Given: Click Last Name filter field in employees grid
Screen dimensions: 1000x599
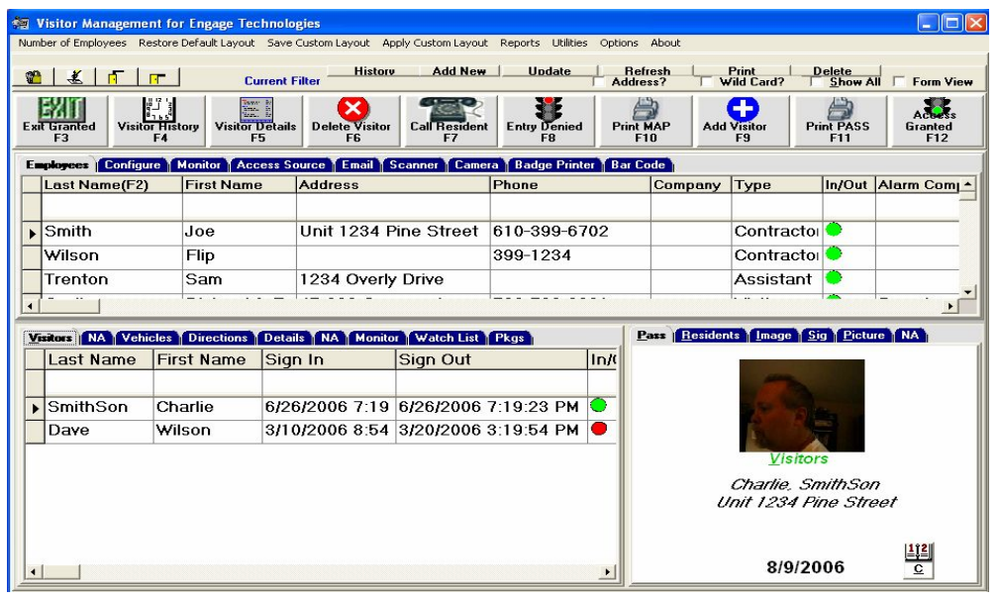Looking at the screenshot, I should coord(112,207).
